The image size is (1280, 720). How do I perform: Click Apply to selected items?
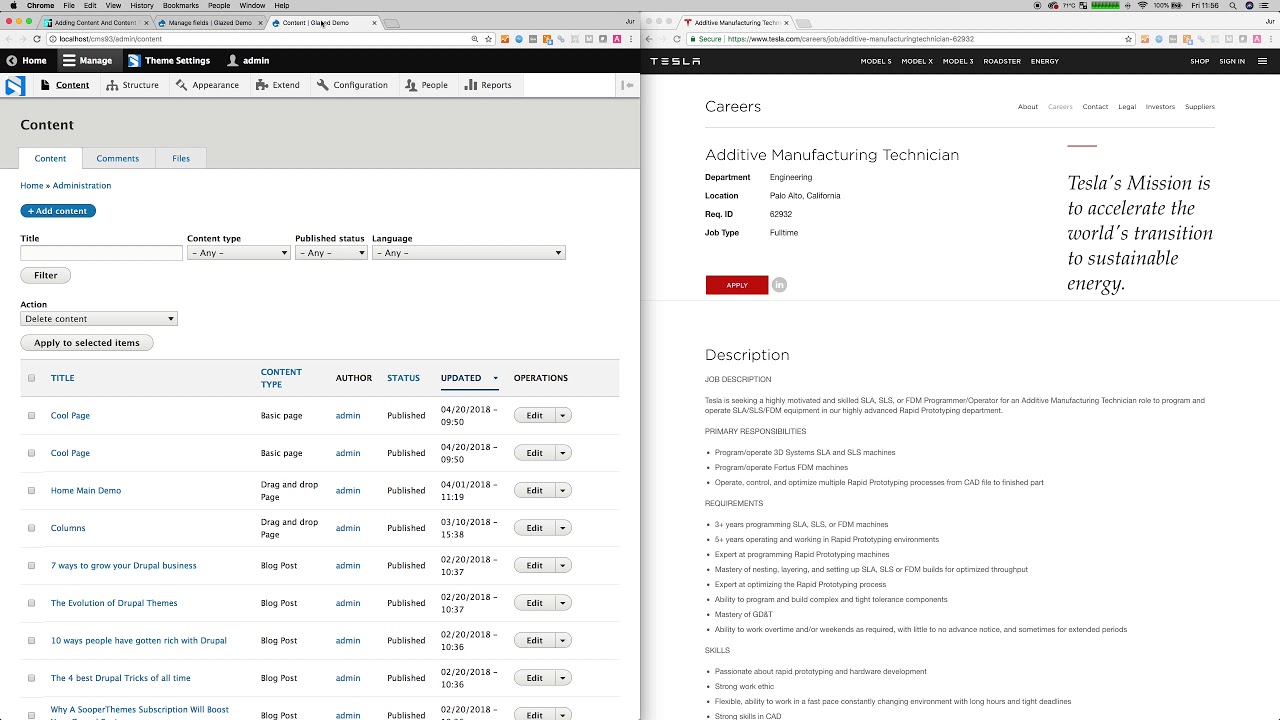pyautogui.click(x=86, y=343)
